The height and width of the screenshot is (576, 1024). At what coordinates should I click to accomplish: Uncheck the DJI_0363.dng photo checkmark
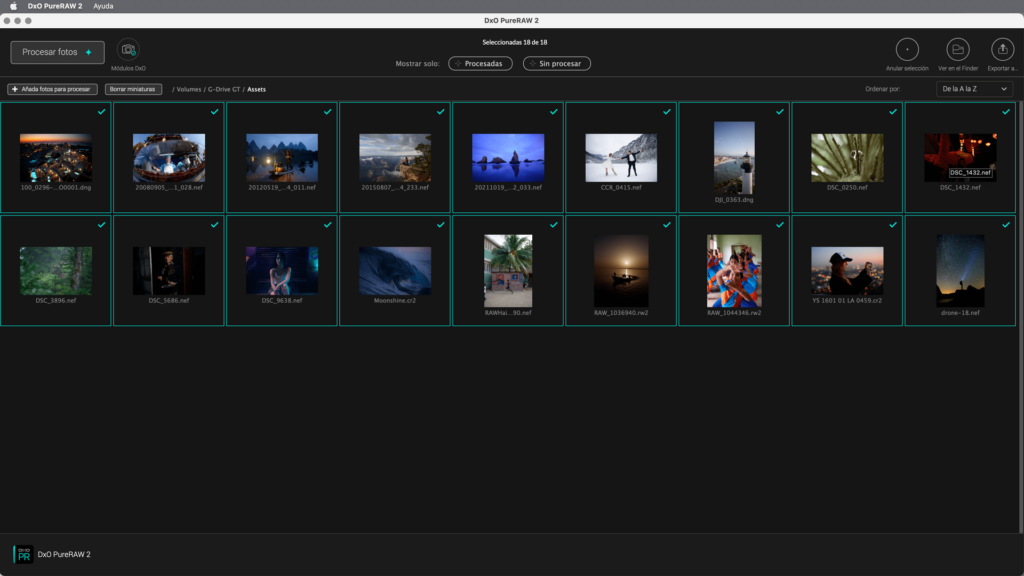tap(779, 112)
